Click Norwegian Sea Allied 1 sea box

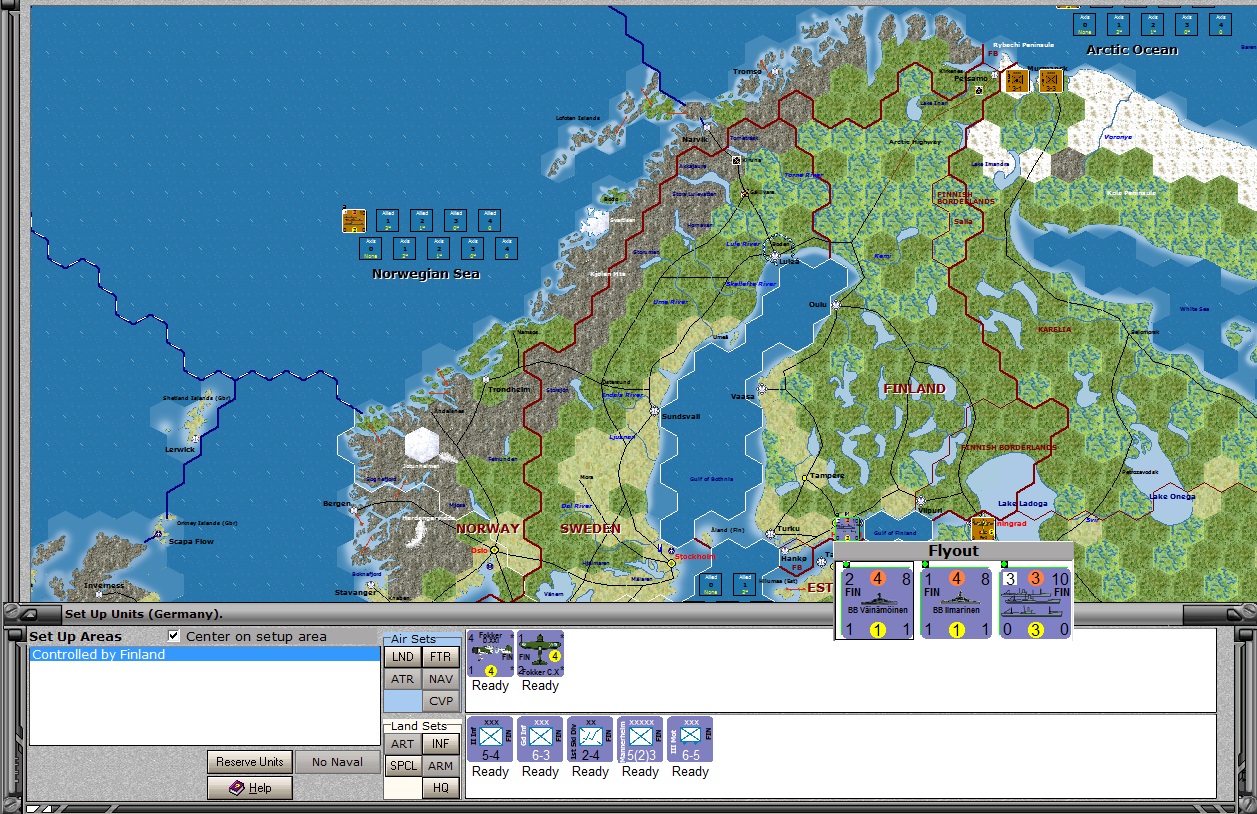coord(388,221)
